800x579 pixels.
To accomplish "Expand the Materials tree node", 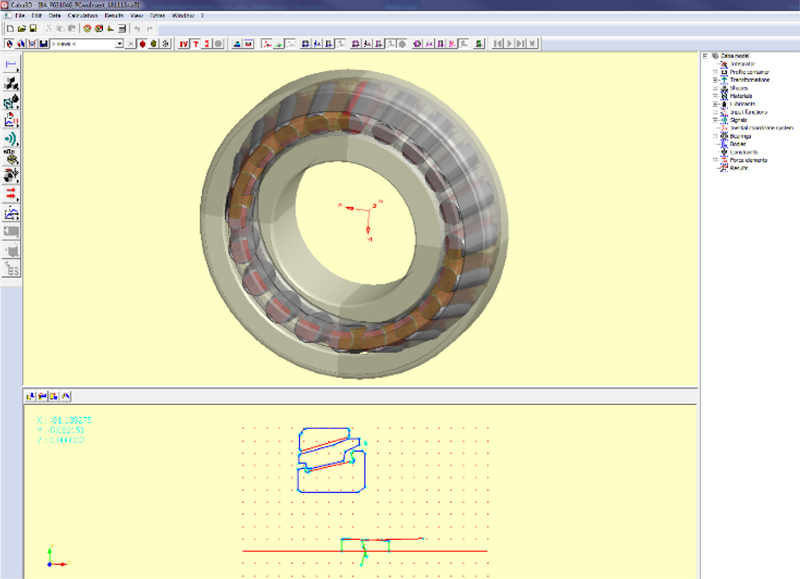I will coord(715,95).
